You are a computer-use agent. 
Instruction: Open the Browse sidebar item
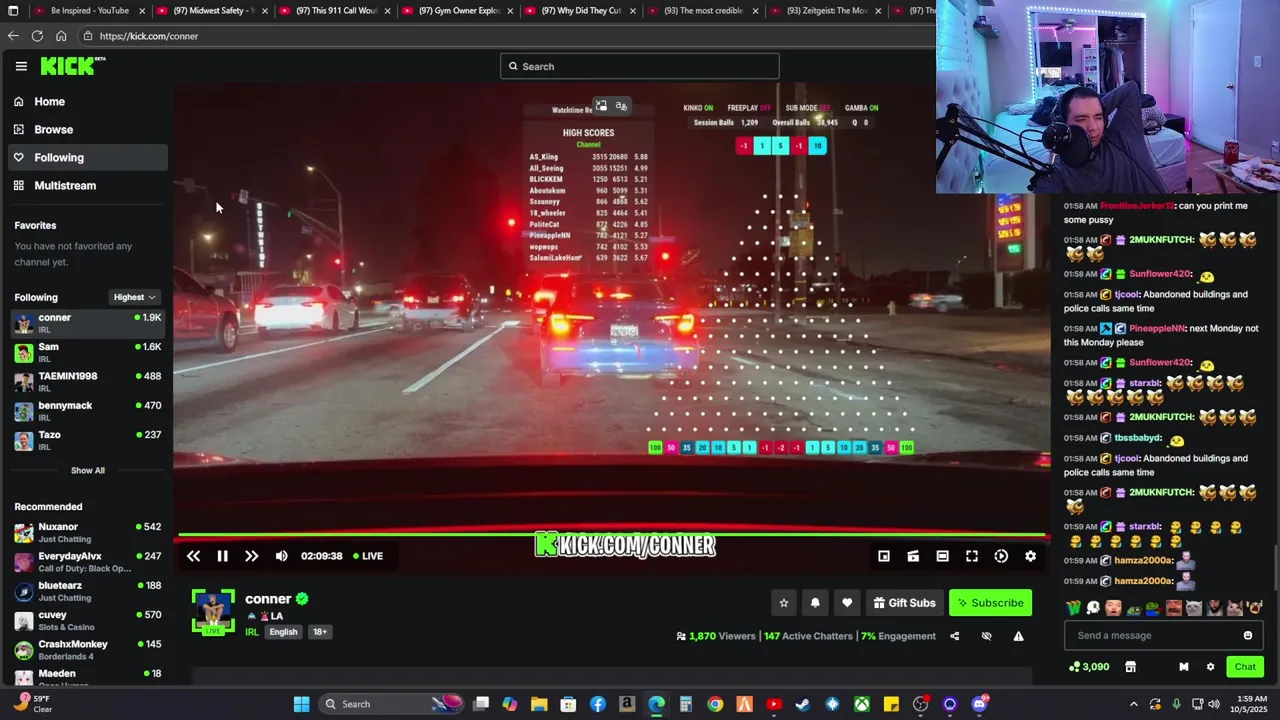pos(88,129)
